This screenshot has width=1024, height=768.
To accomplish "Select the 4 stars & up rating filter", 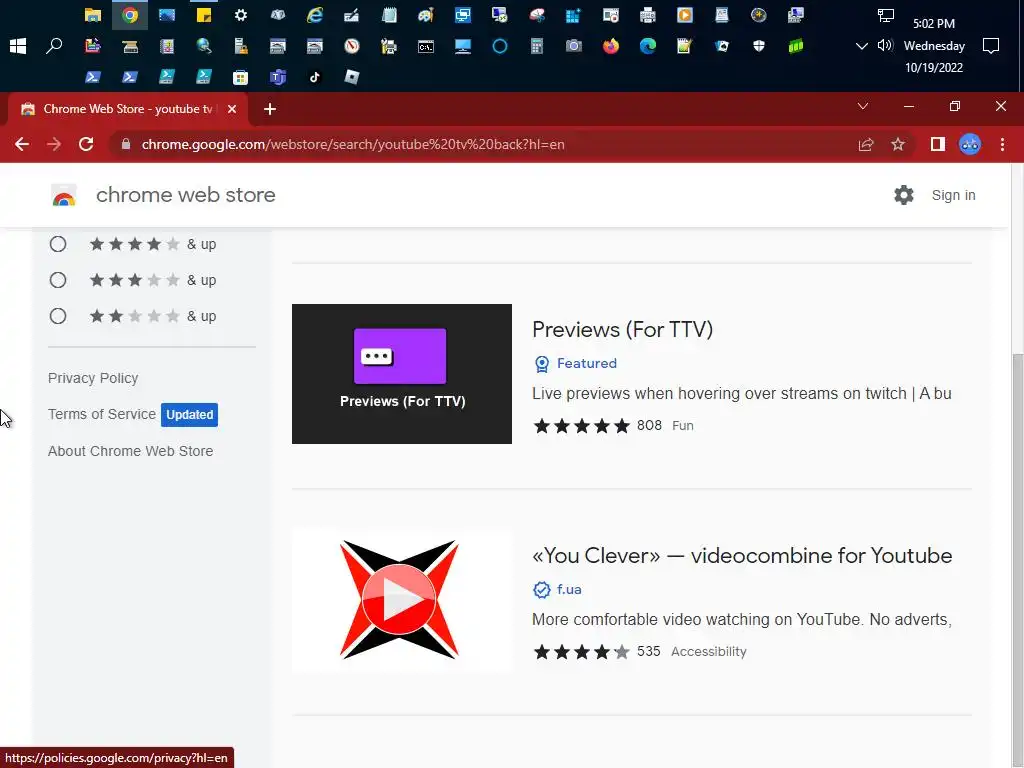I will click(x=58, y=244).
